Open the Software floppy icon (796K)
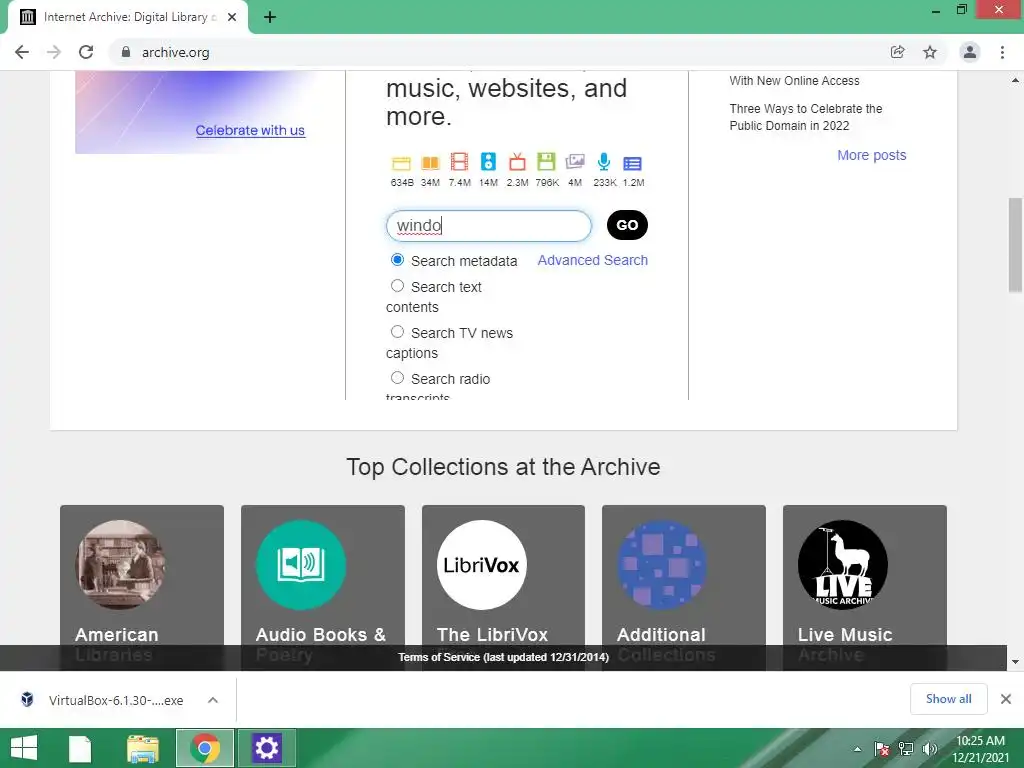1024x768 pixels. click(546, 161)
